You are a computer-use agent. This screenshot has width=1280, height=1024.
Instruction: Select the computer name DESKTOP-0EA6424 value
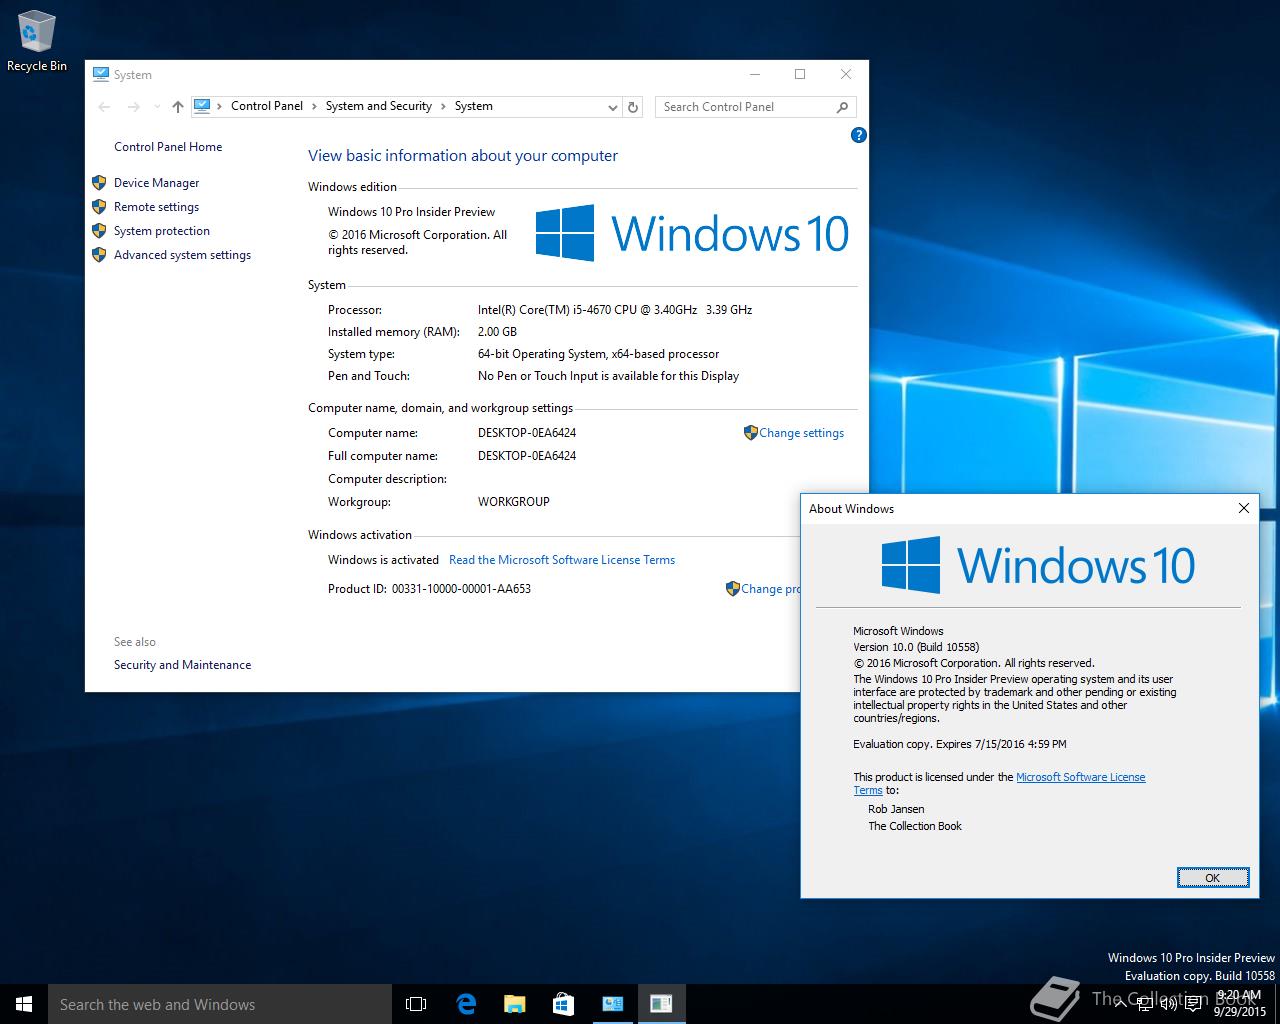[527, 433]
